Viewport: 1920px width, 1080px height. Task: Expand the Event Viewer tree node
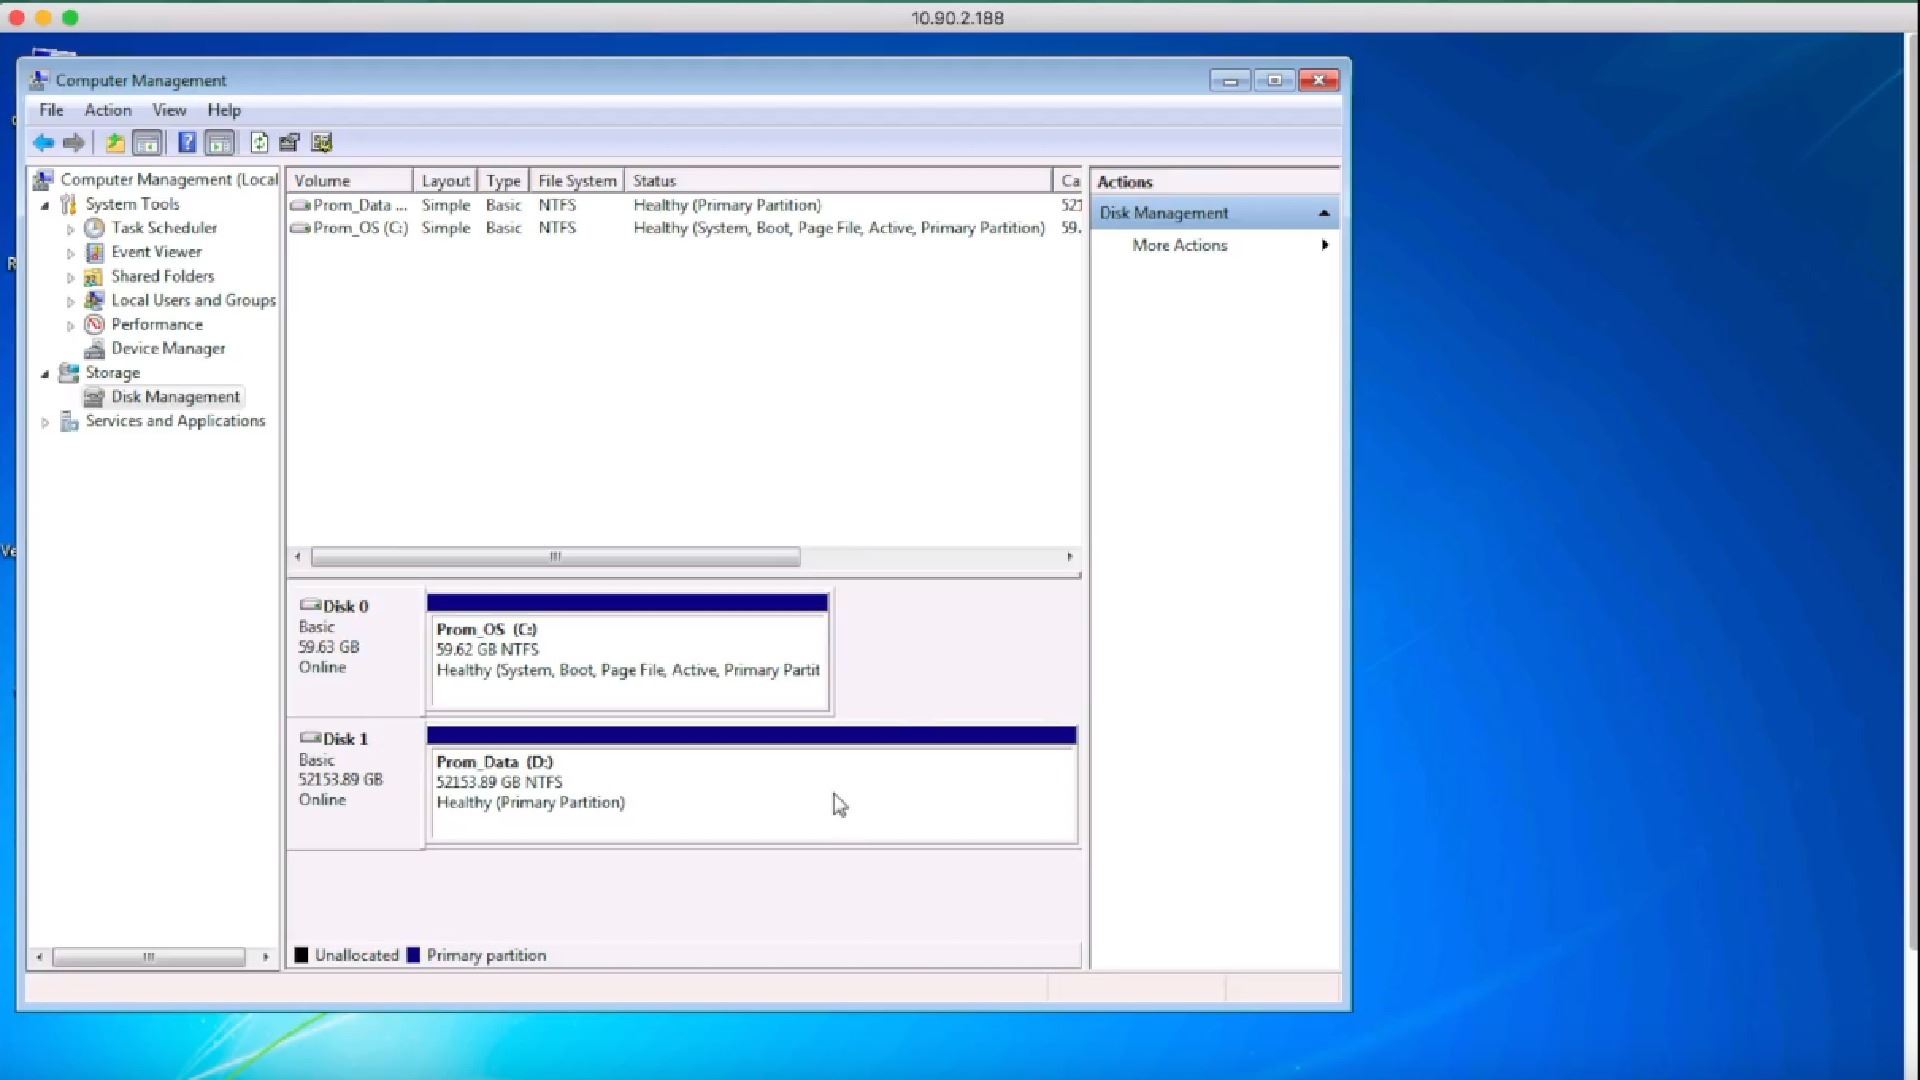tap(70, 253)
